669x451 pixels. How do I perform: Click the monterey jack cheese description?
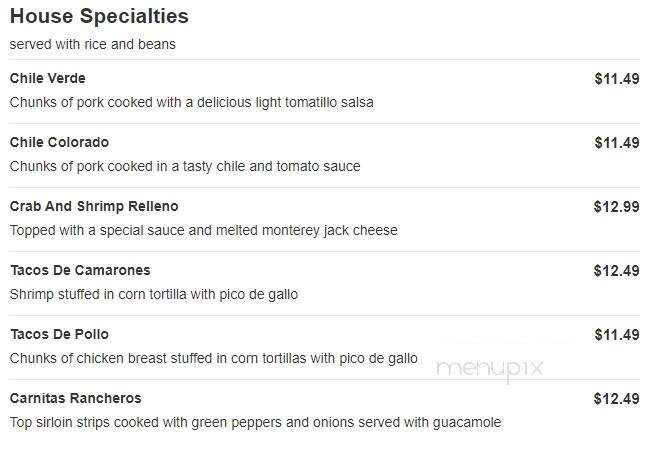click(204, 231)
